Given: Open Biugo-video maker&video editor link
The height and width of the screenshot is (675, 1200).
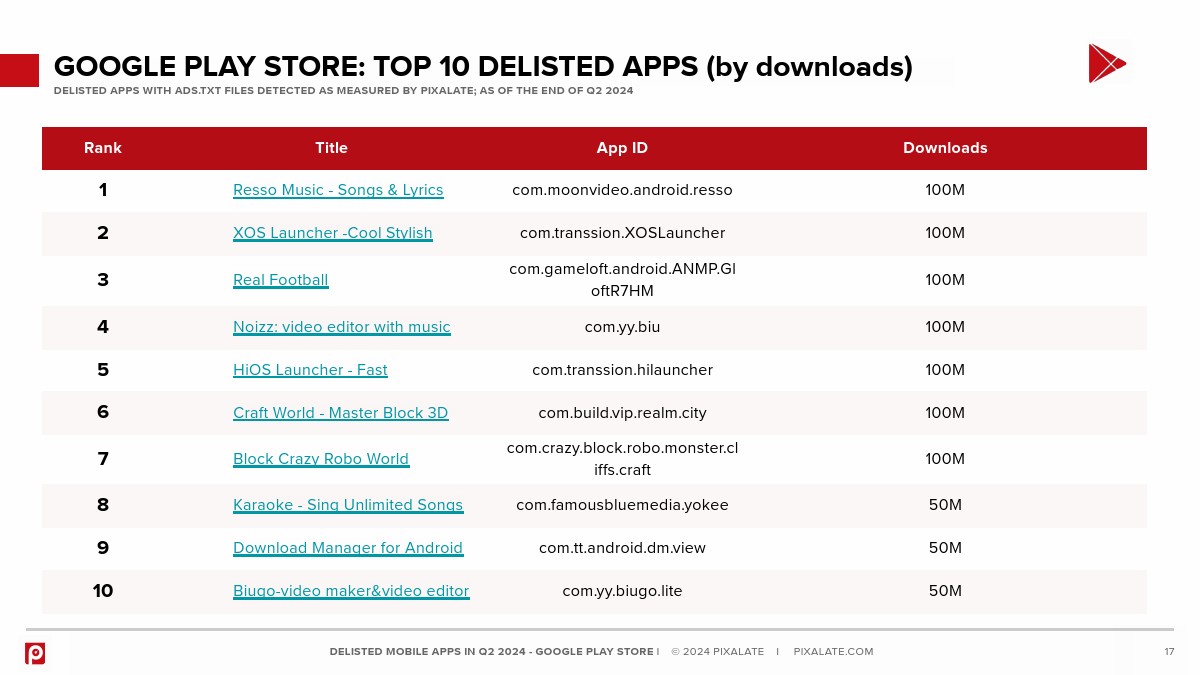Looking at the screenshot, I should (x=350, y=591).
